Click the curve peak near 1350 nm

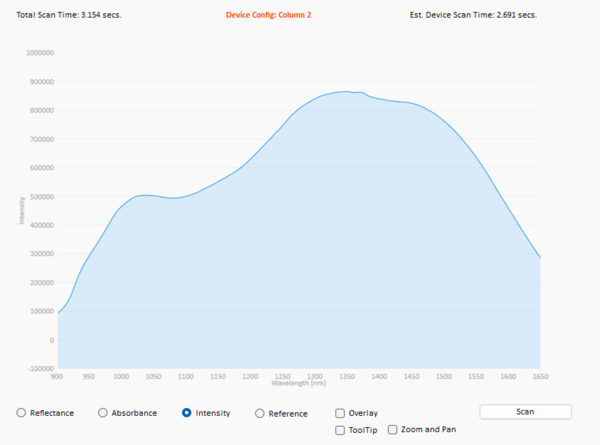345,92
